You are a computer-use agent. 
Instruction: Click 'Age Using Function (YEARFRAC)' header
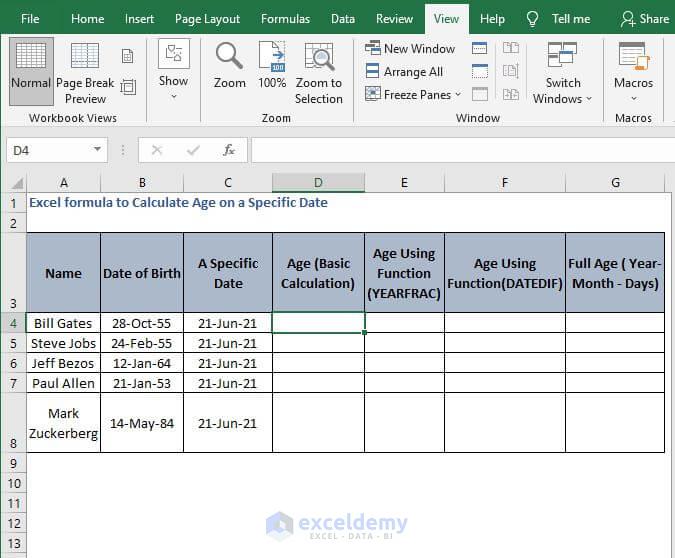click(404, 273)
